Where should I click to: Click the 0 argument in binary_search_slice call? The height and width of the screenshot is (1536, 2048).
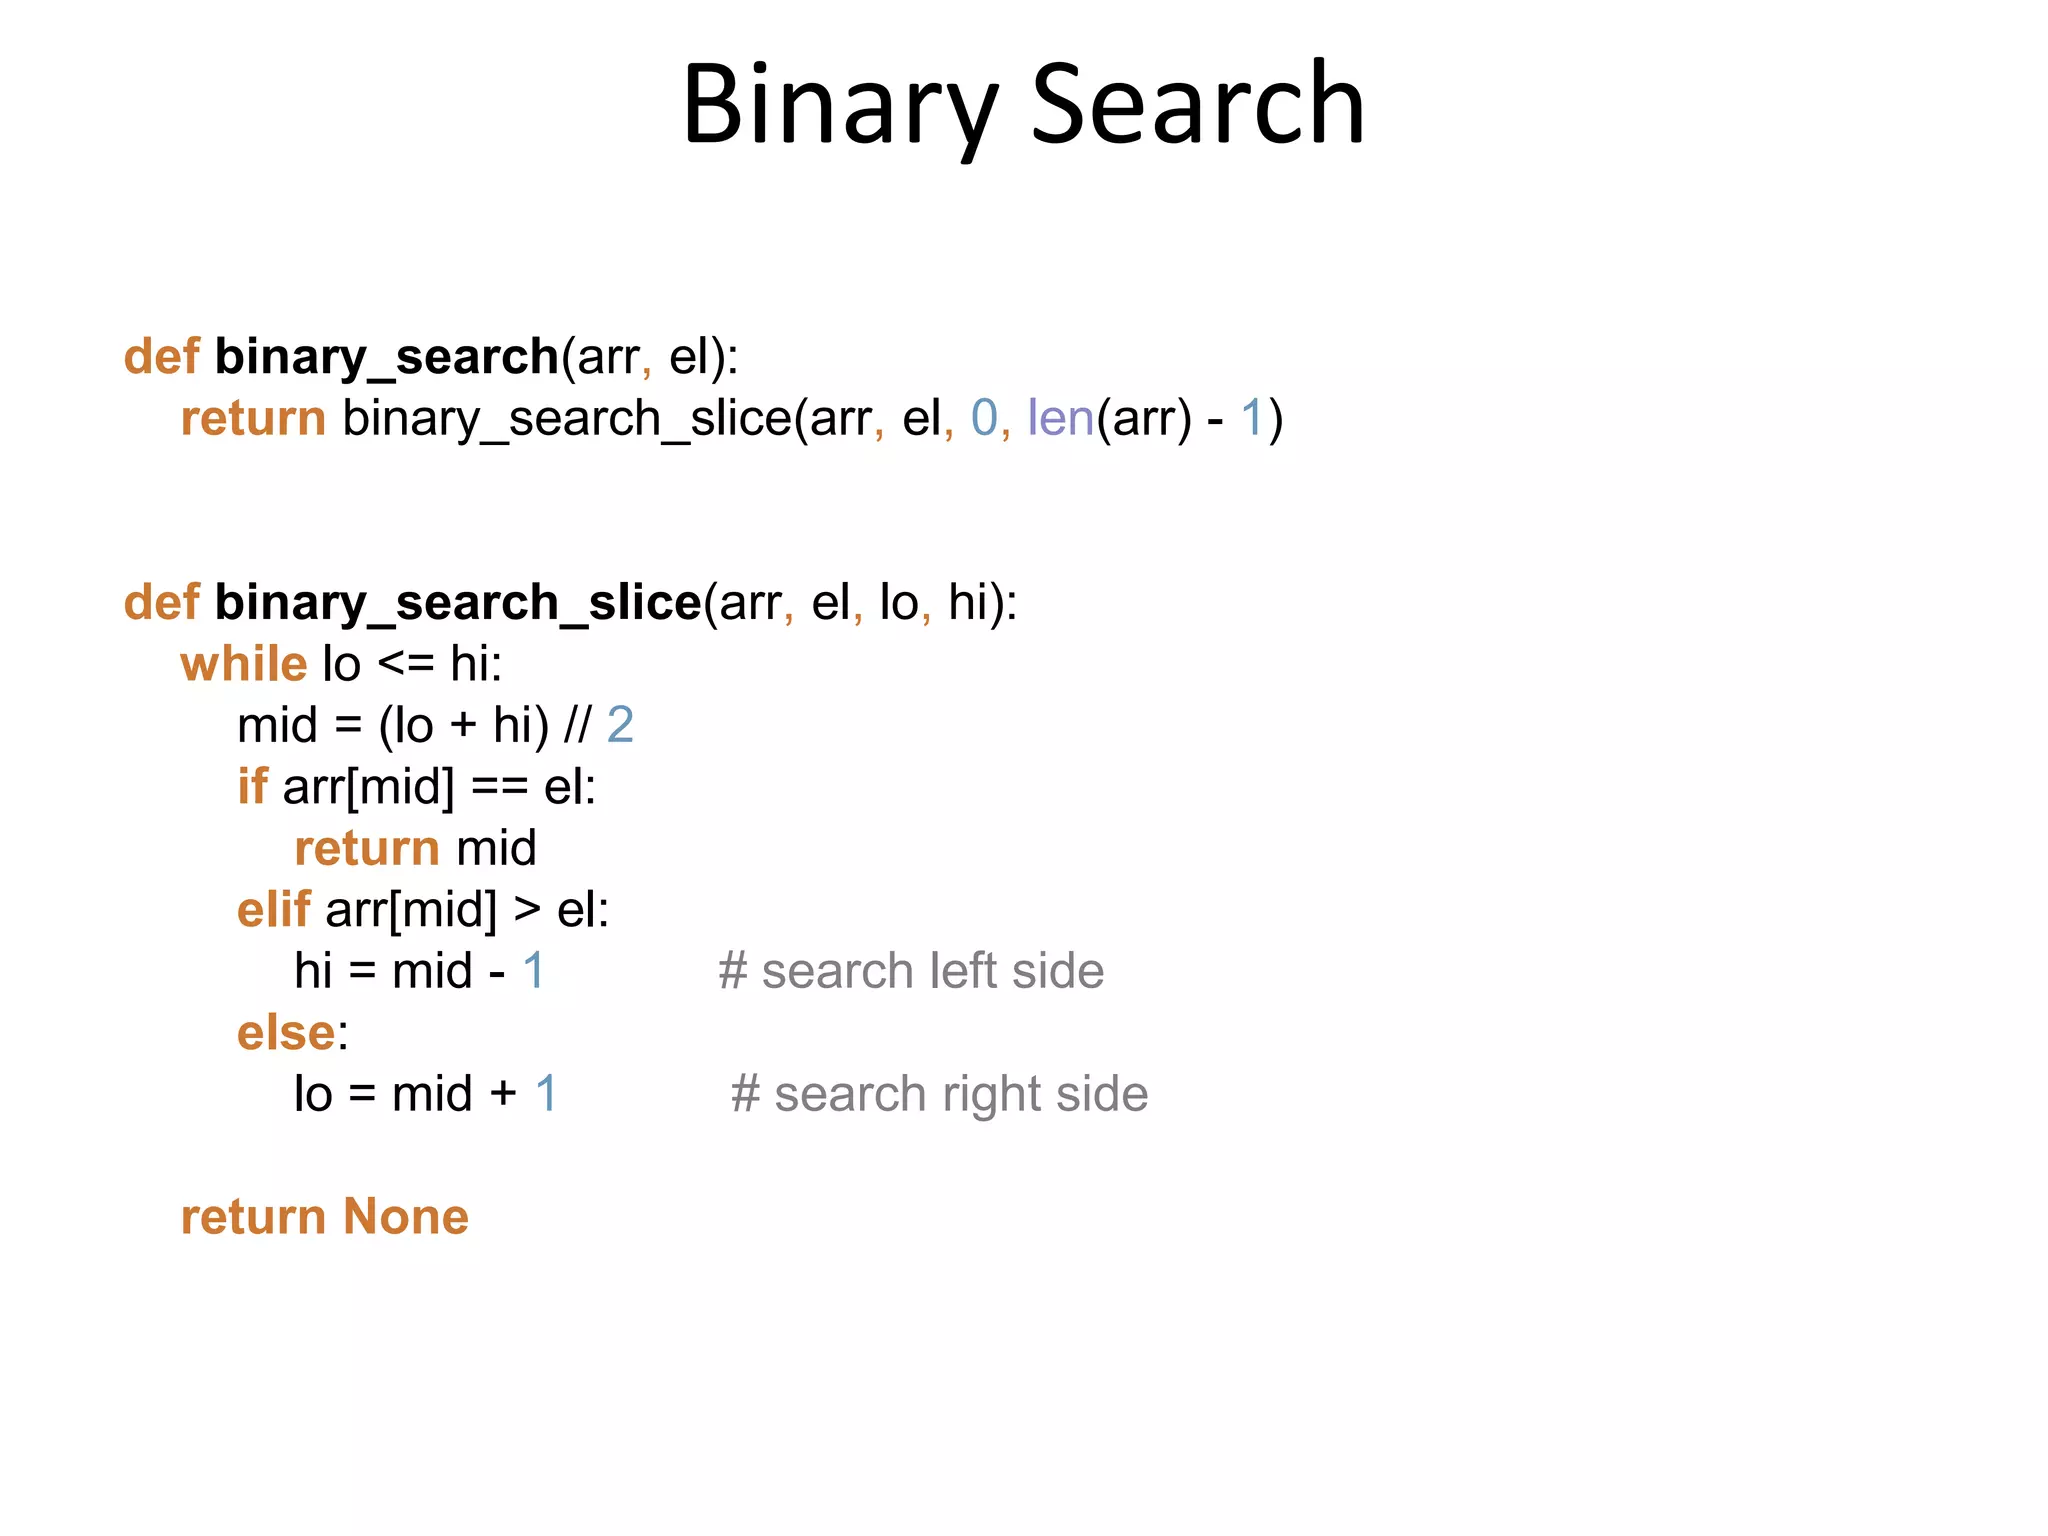pos(984,418)
